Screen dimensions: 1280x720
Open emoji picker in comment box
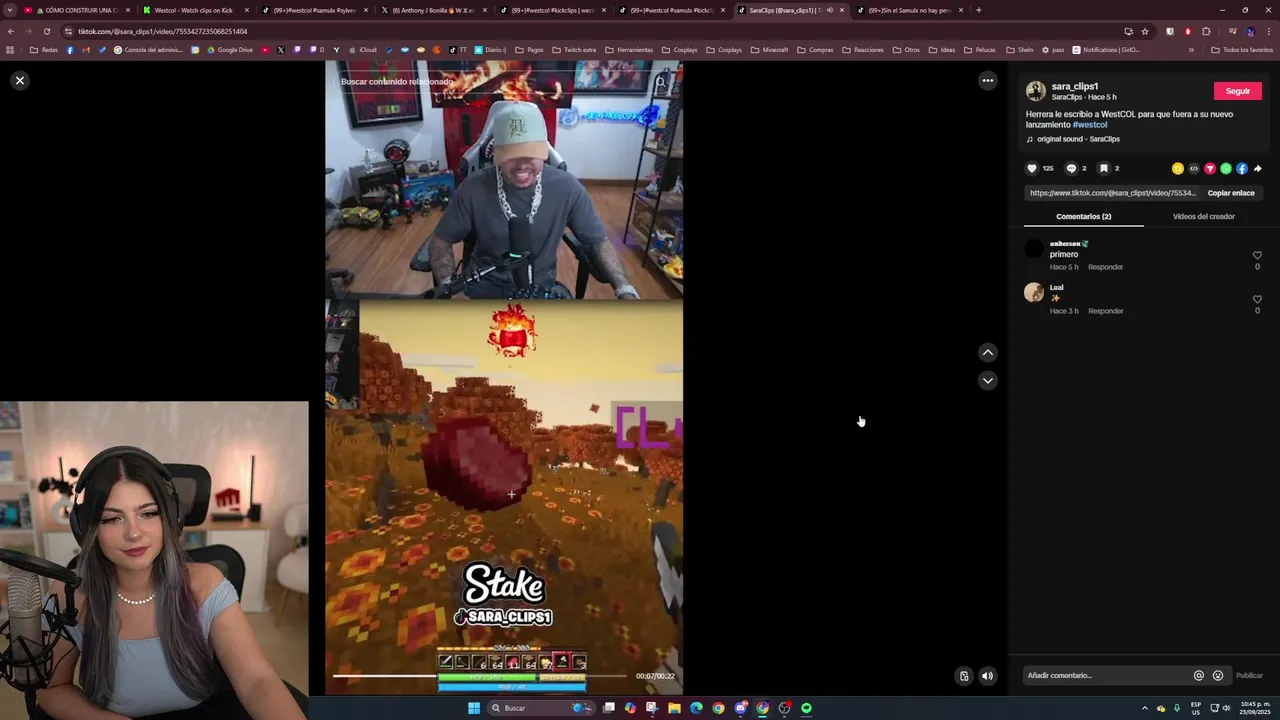(1217, 675)
